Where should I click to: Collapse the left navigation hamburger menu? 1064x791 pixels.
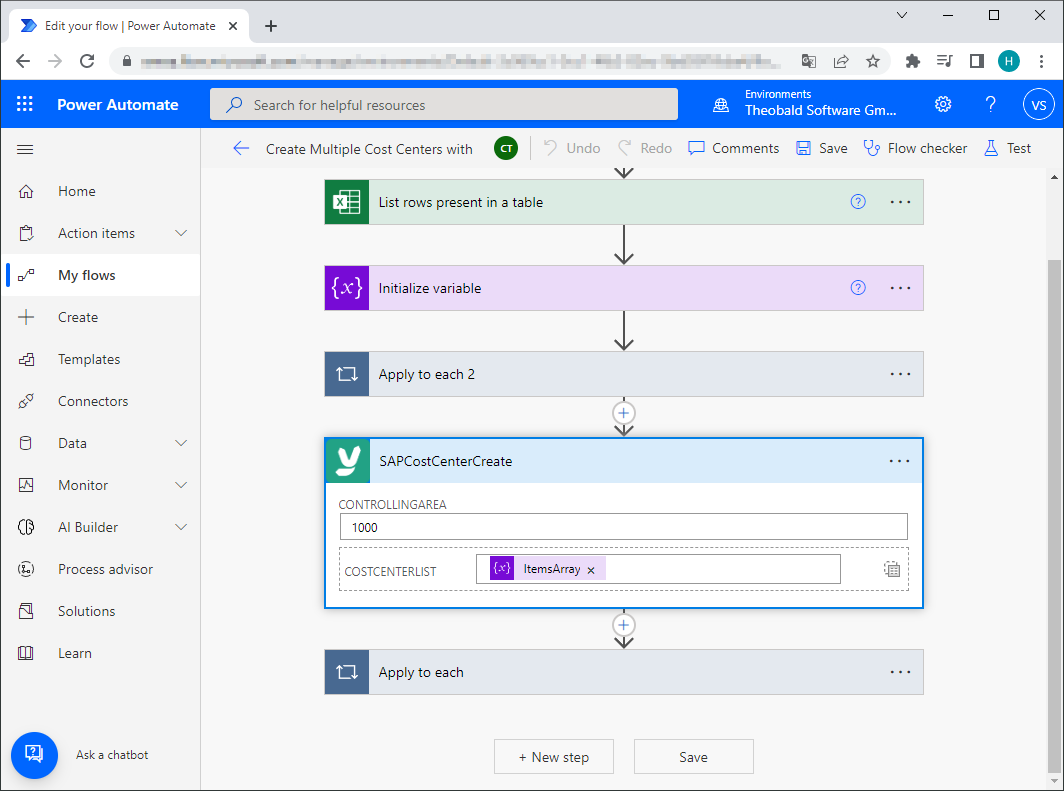coord(25,149)
